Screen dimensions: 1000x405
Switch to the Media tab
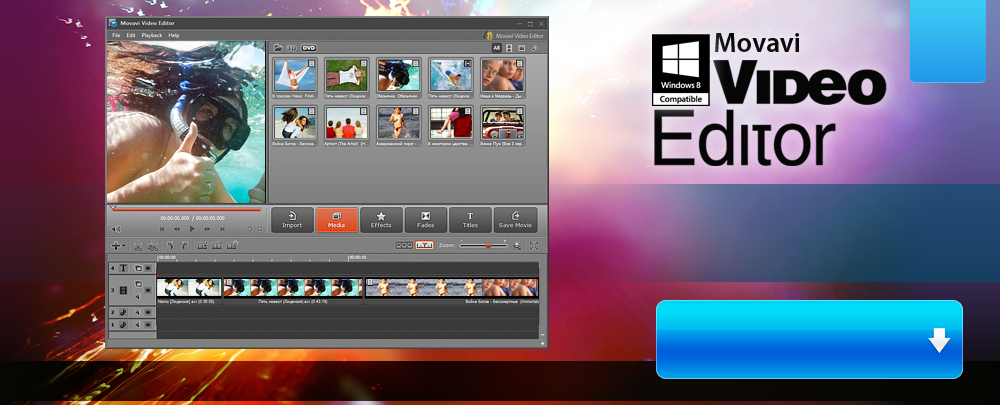click(337, 220)
